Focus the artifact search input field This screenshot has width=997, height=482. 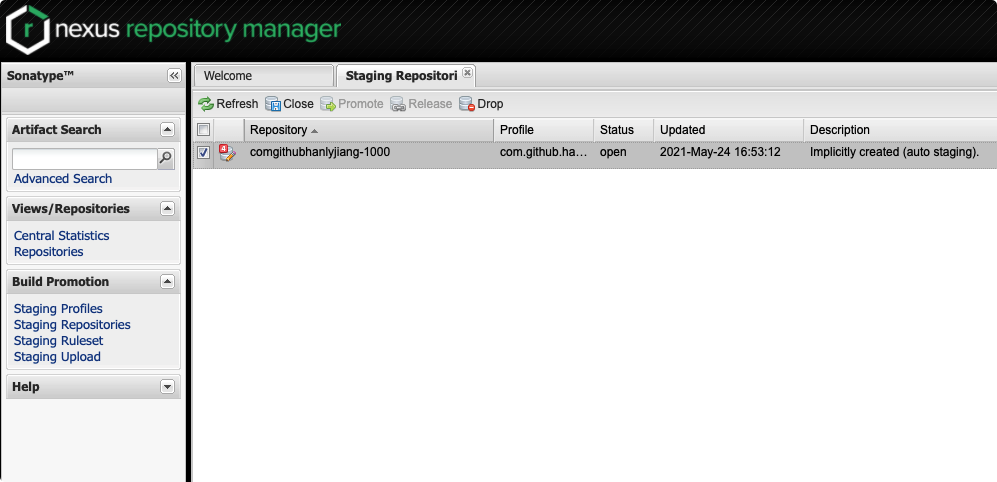pyautogui.click(x=85, y=159)
